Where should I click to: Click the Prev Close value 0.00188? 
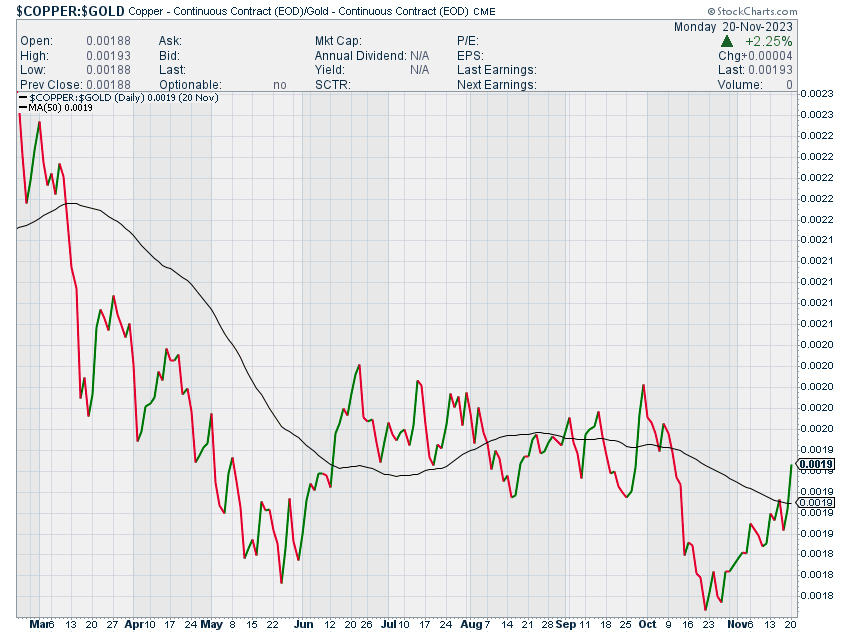pyautogui.click(x=108, y=85)
